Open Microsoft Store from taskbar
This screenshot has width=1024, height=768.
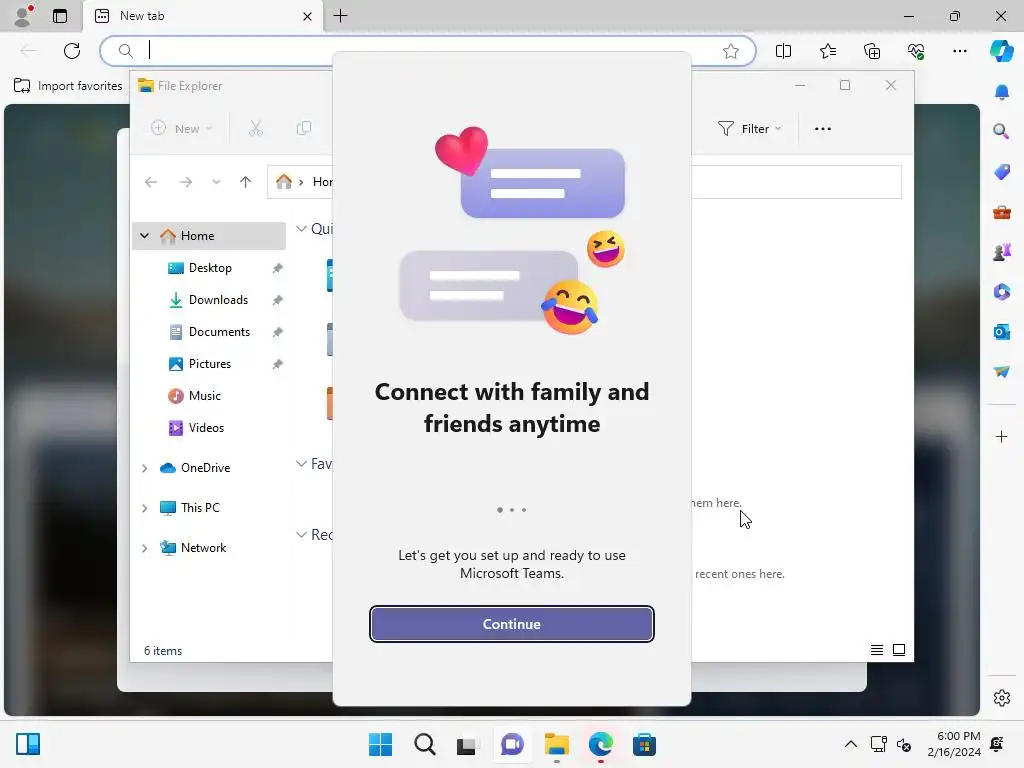(644, 744)
